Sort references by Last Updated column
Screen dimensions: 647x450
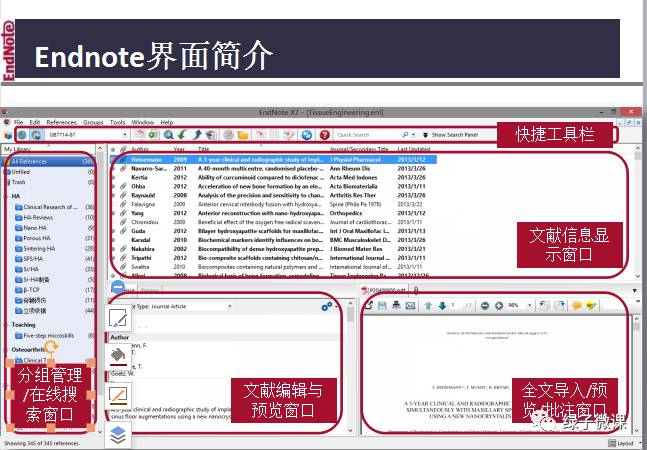414,149
